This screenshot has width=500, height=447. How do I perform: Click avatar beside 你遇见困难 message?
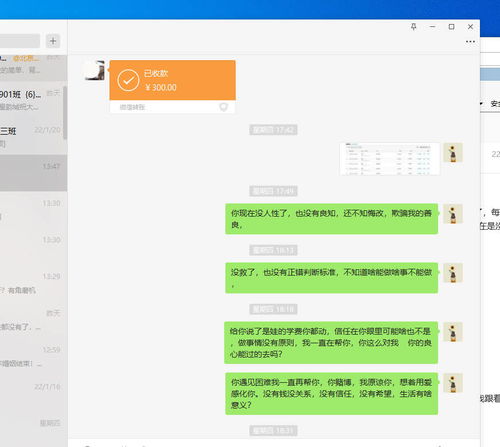pos(453,383)
